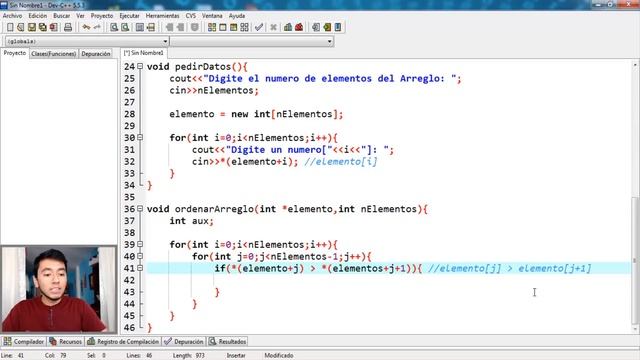Click the Close file toolbar icon

coord(53,27)
